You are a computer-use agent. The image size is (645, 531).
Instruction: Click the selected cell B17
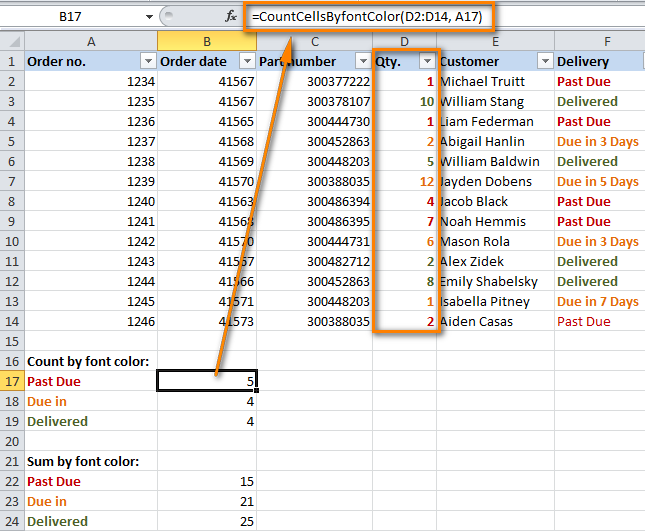[x=207, y=381]
